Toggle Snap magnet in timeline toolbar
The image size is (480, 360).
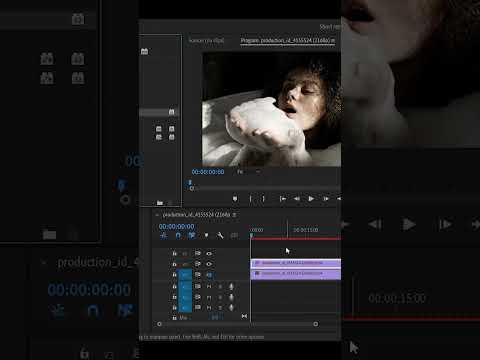coord(178,235)
